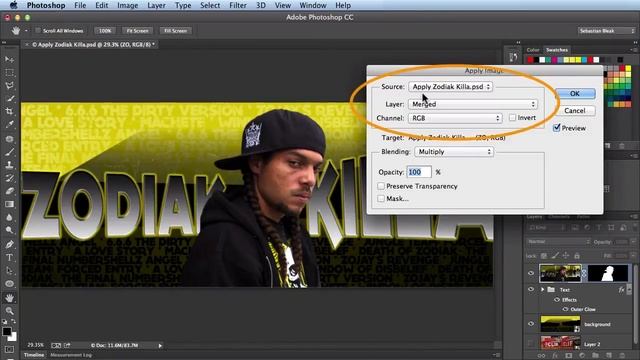Toggle the Invert checkbox
The image size is (640, 360).
pos(512,118)
